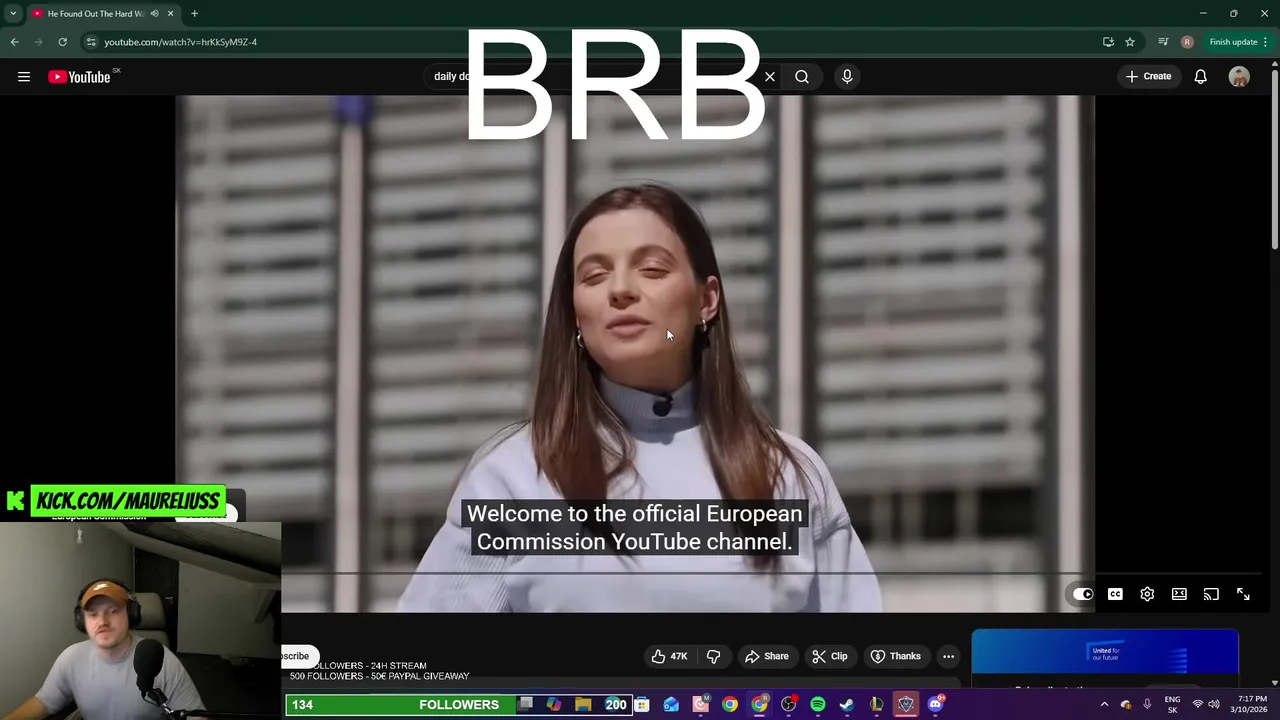Open the Chrome tab search dropdown
Viewport: 1280px width, 720px height.
(13, 13)
